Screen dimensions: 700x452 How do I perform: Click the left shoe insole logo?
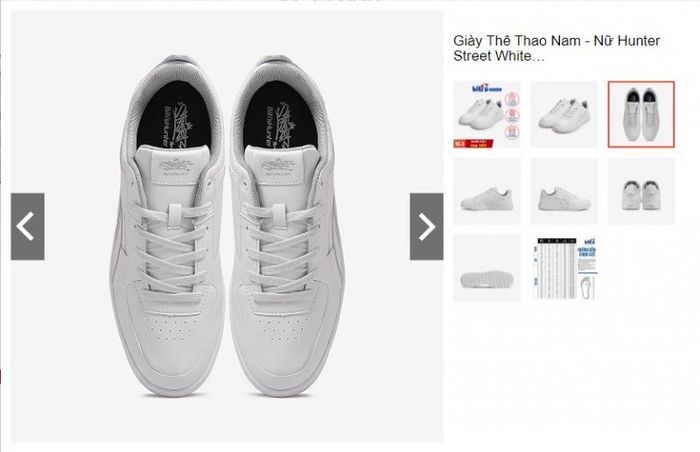[x=177, y=126]
